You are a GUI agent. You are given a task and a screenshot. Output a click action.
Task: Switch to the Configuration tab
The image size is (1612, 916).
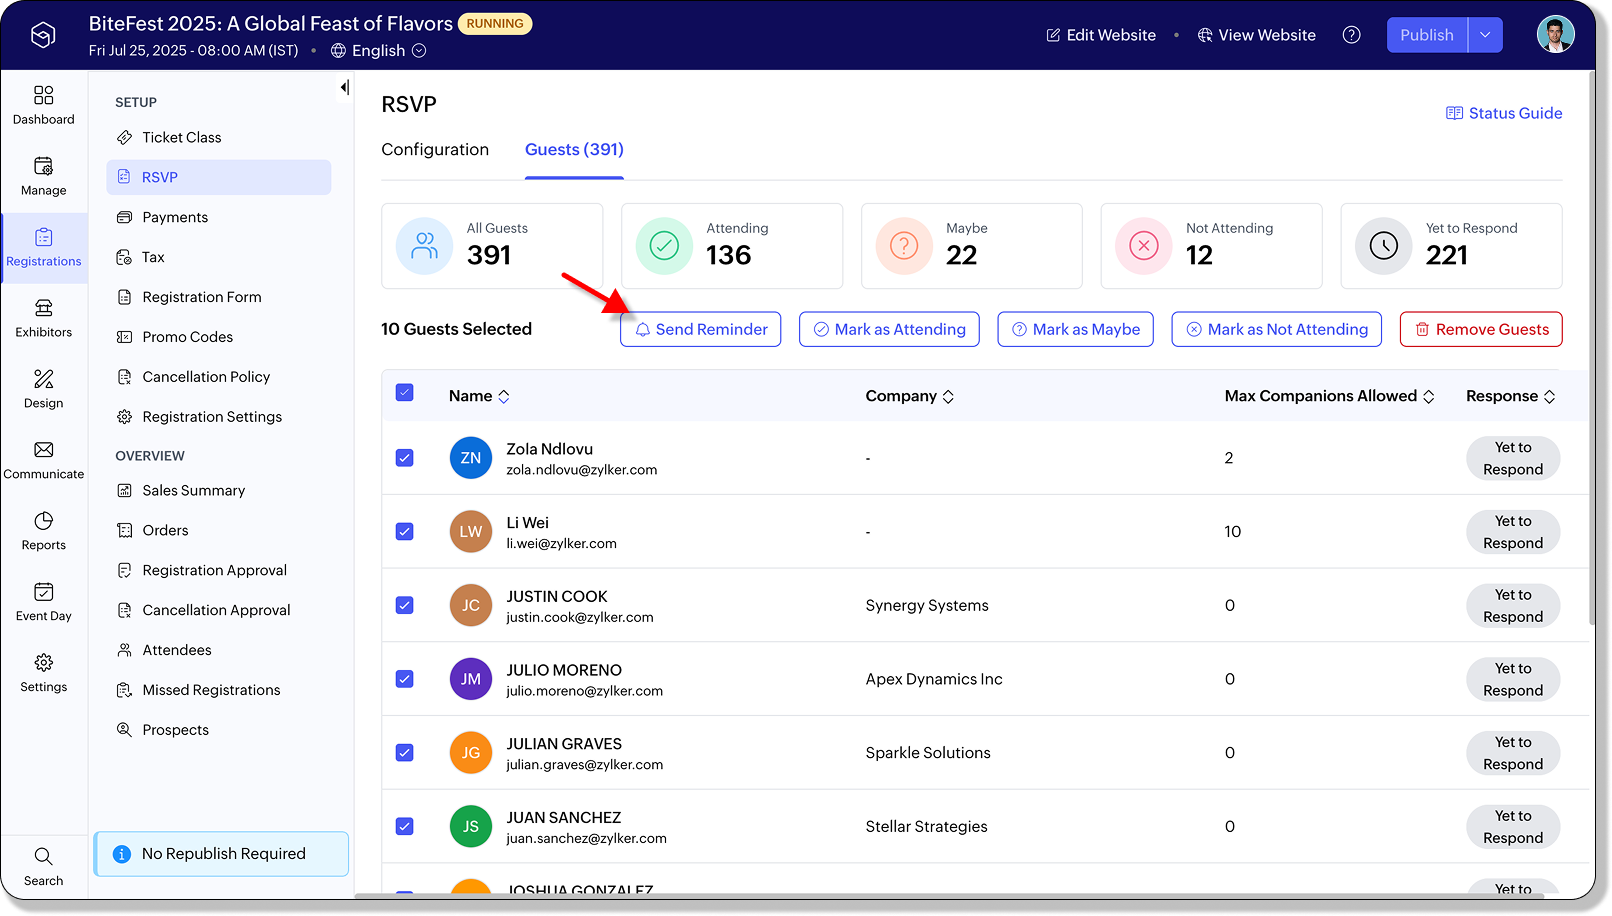coord(435,150)
